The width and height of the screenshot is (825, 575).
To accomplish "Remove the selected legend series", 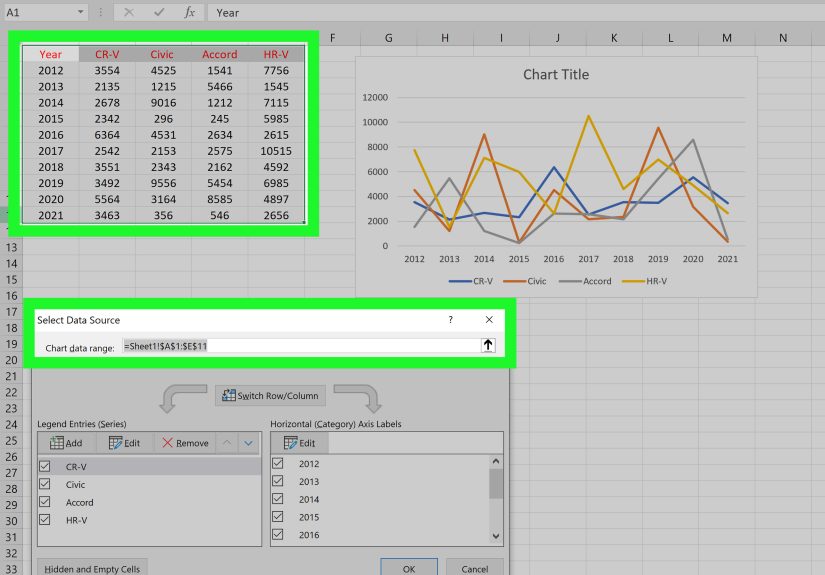I will tap(185, 443).
